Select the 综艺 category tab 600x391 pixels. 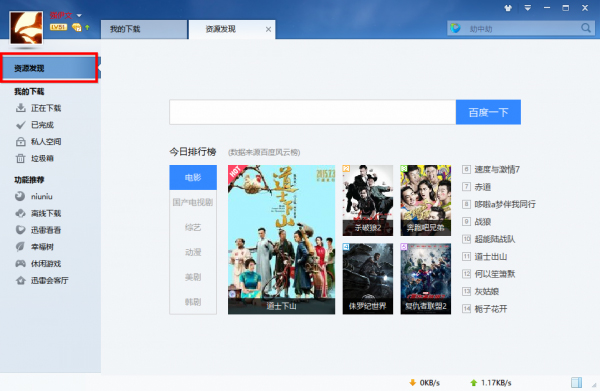[x=193, y=227]
